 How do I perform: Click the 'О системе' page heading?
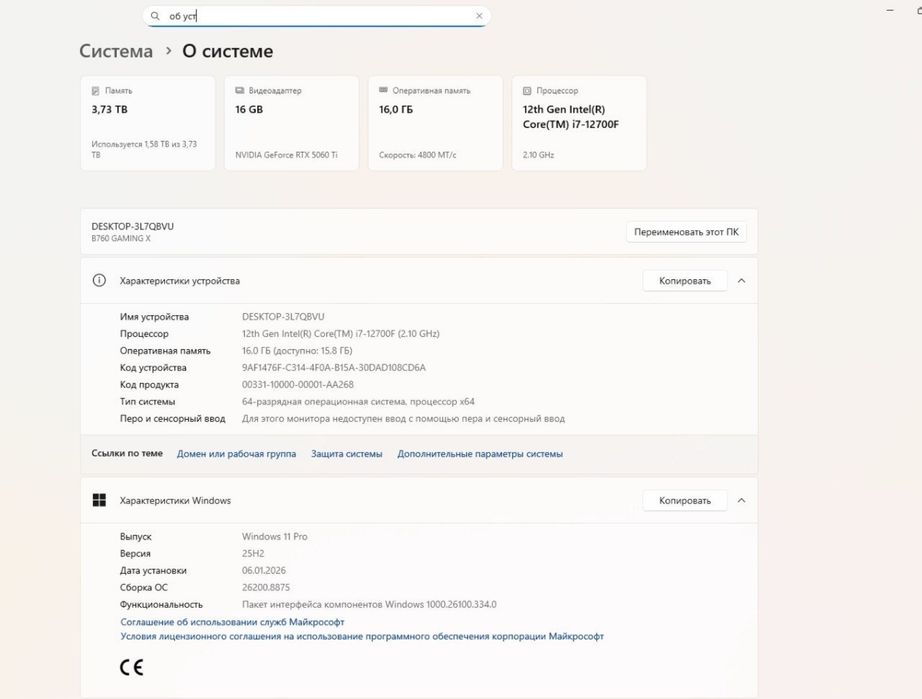pyautogui.click(x=228, y=51)
